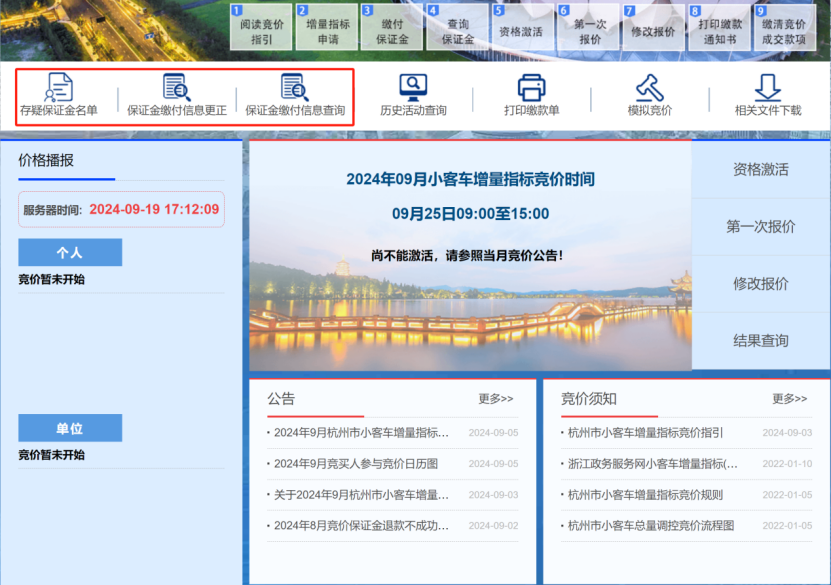The height and width of the screenshot is (585, 831).
Task: Click step 8 打印缴款通知书
Action: (x=719, y=30)
